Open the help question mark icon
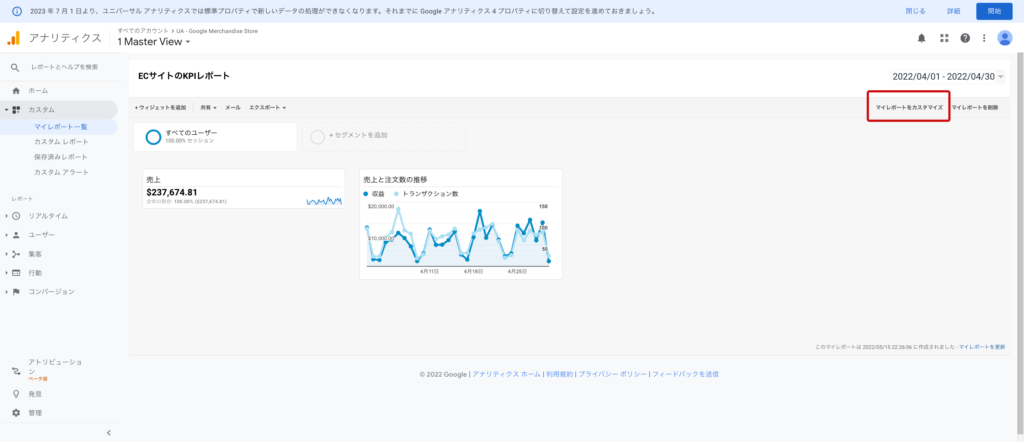Screen dimensions: 1024x442 pos(965,38)
